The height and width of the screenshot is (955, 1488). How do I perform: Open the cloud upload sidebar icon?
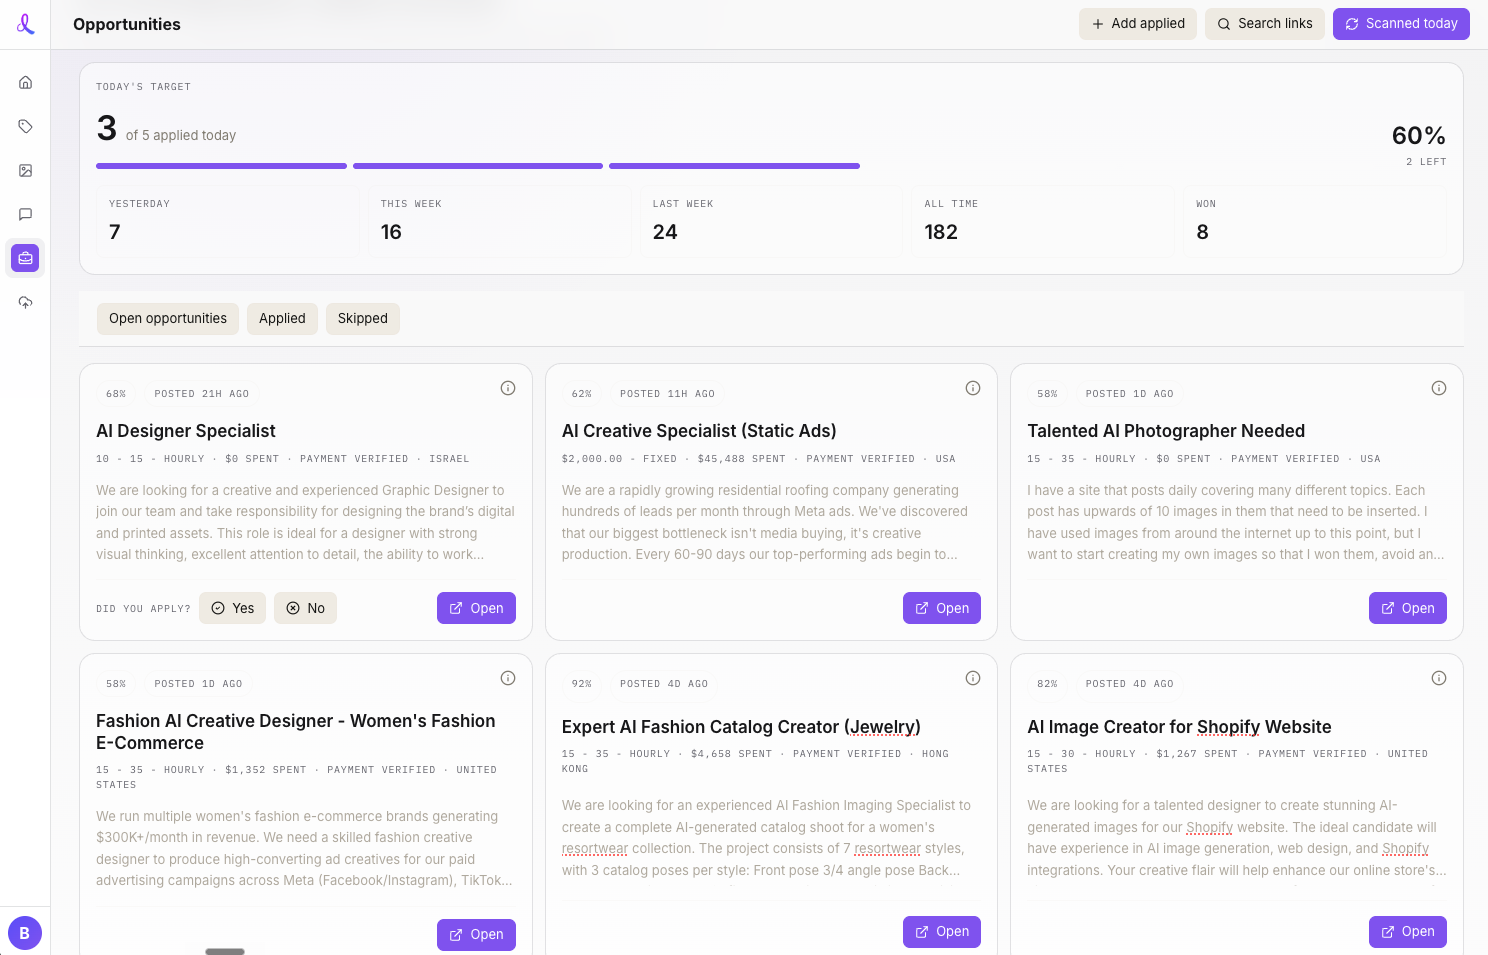coord(25,302)
